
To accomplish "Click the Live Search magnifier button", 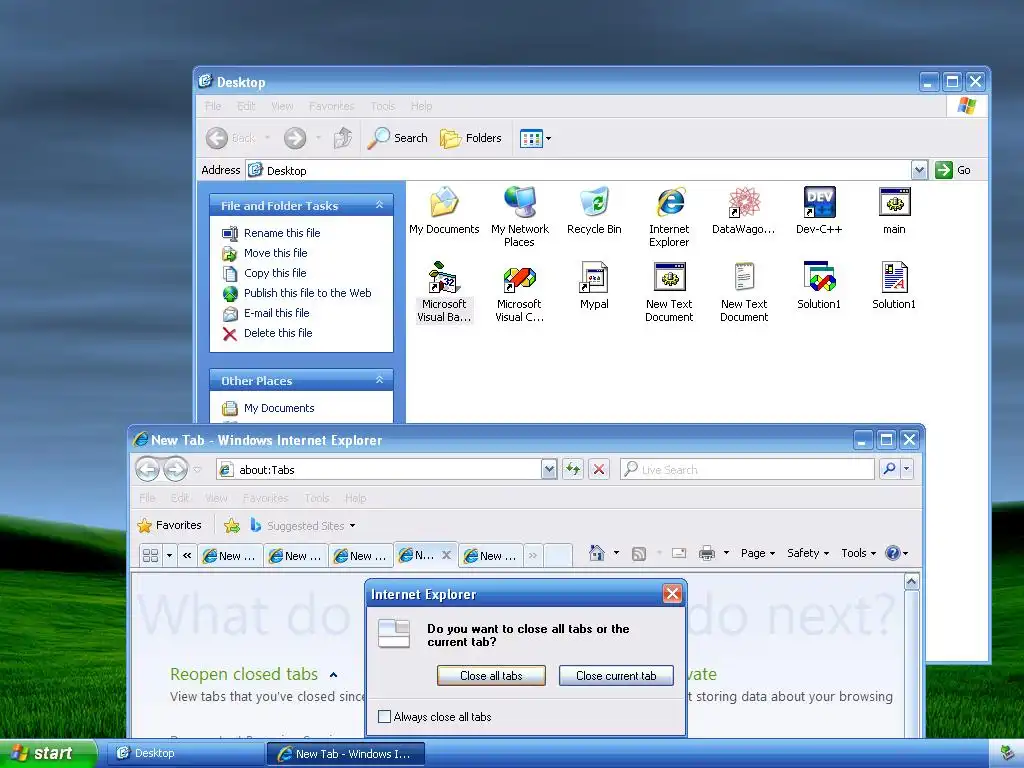I will click(889, 469).
